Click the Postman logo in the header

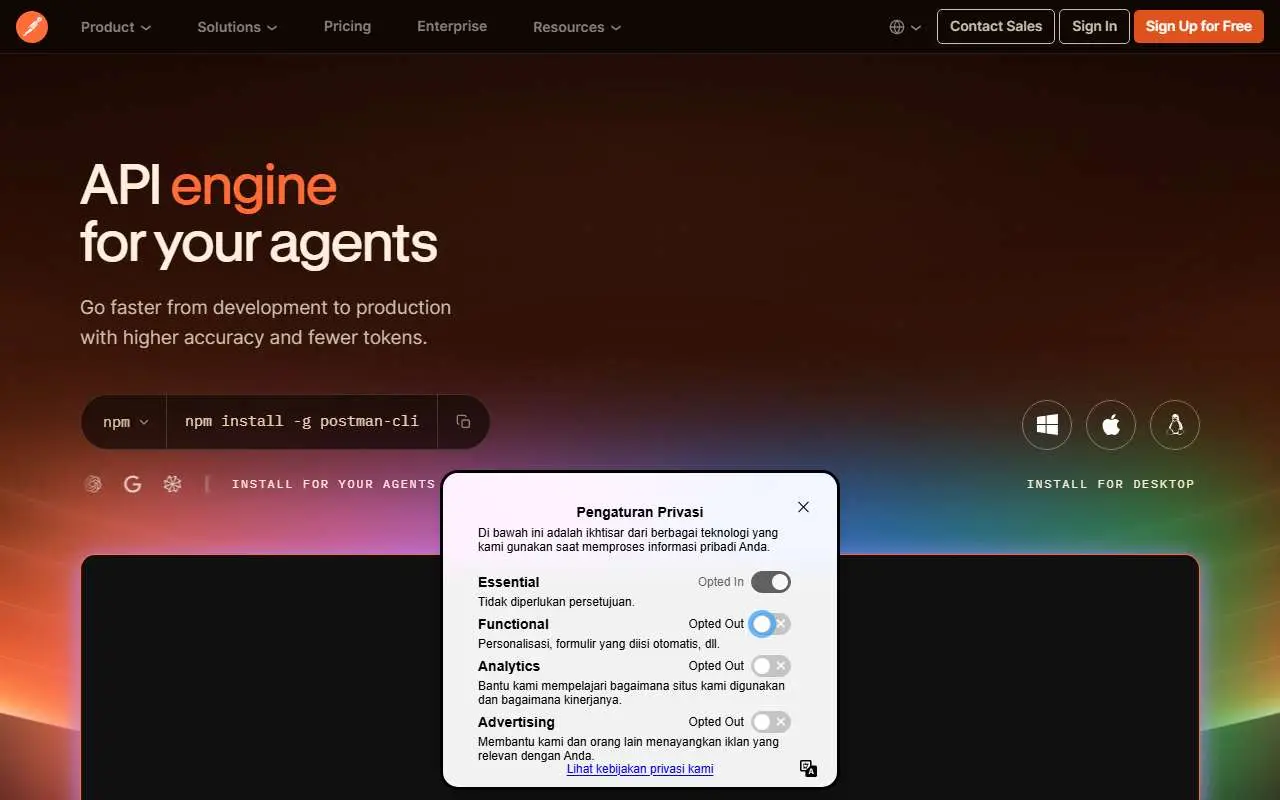point(32,27)
